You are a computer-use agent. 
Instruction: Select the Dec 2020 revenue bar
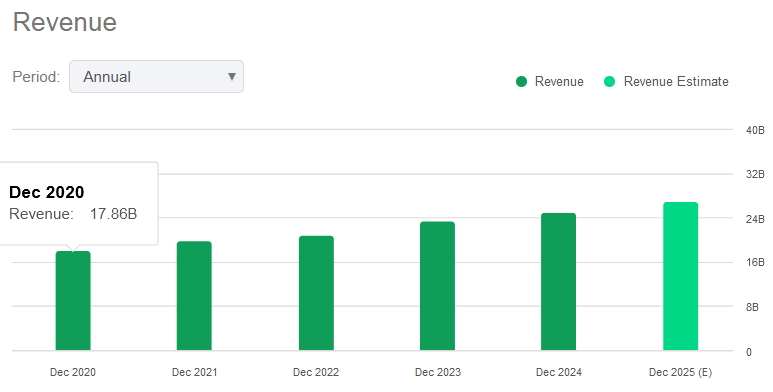point(73,301)
